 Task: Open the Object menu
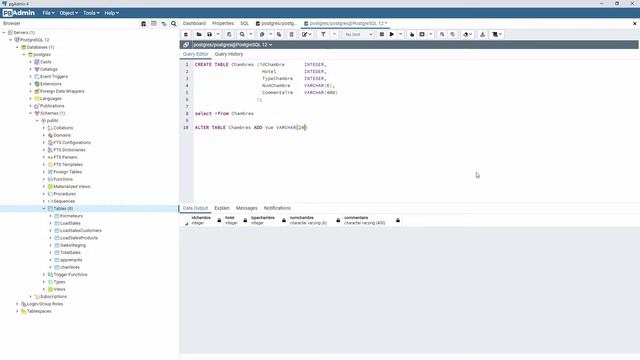[x=68, y=13]
